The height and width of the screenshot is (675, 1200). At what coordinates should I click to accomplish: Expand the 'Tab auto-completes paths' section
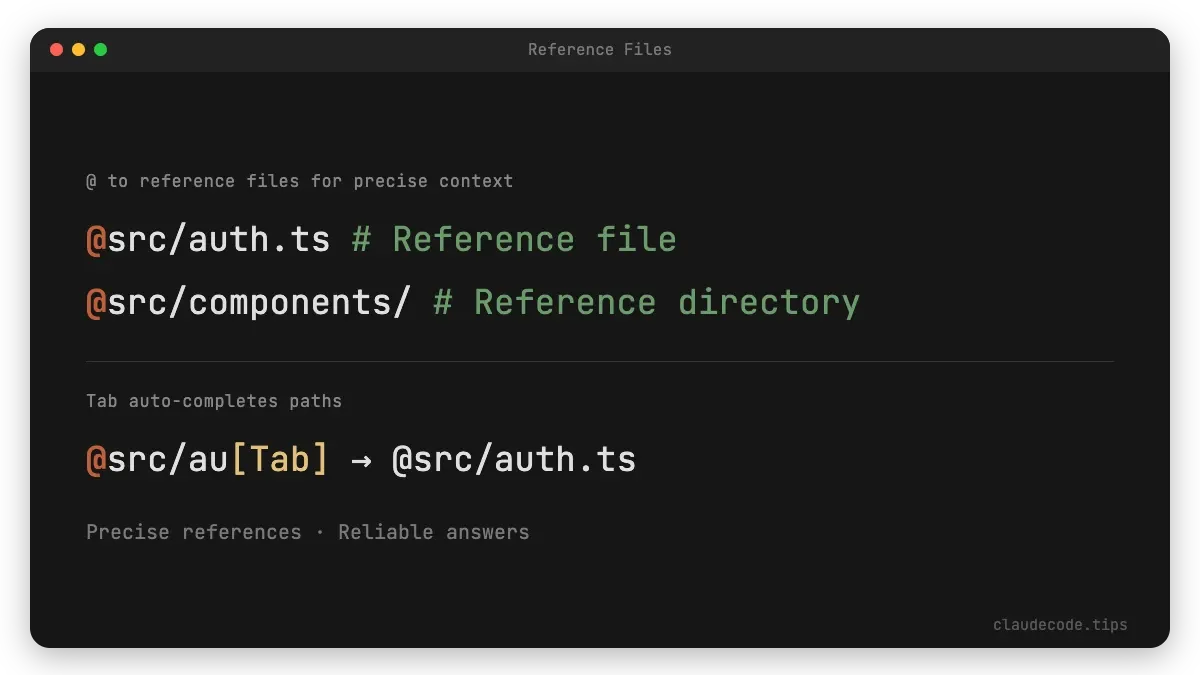point(214,400)
